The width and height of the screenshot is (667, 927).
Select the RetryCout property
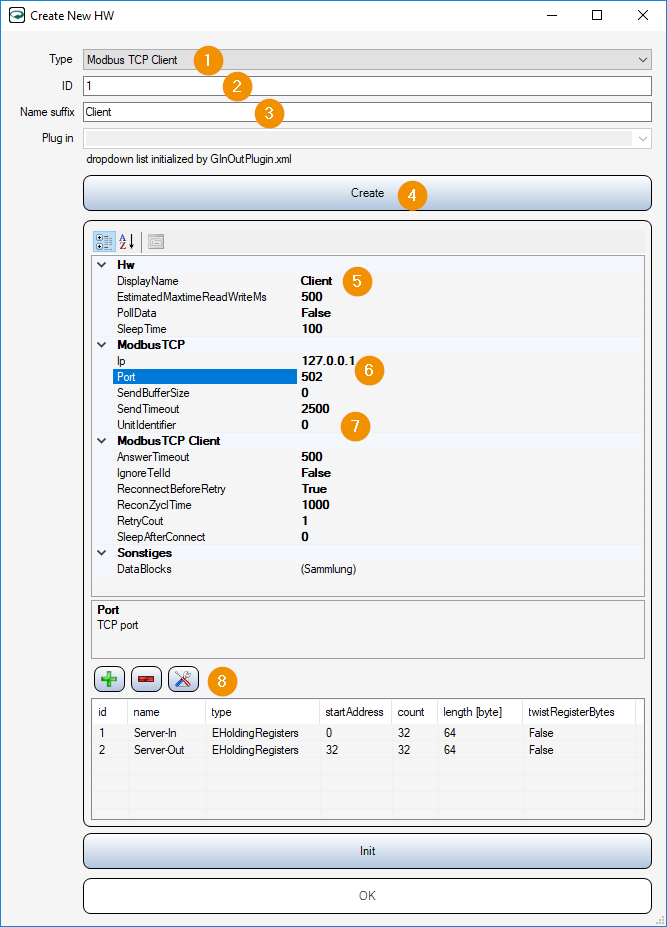click(140, 520)
